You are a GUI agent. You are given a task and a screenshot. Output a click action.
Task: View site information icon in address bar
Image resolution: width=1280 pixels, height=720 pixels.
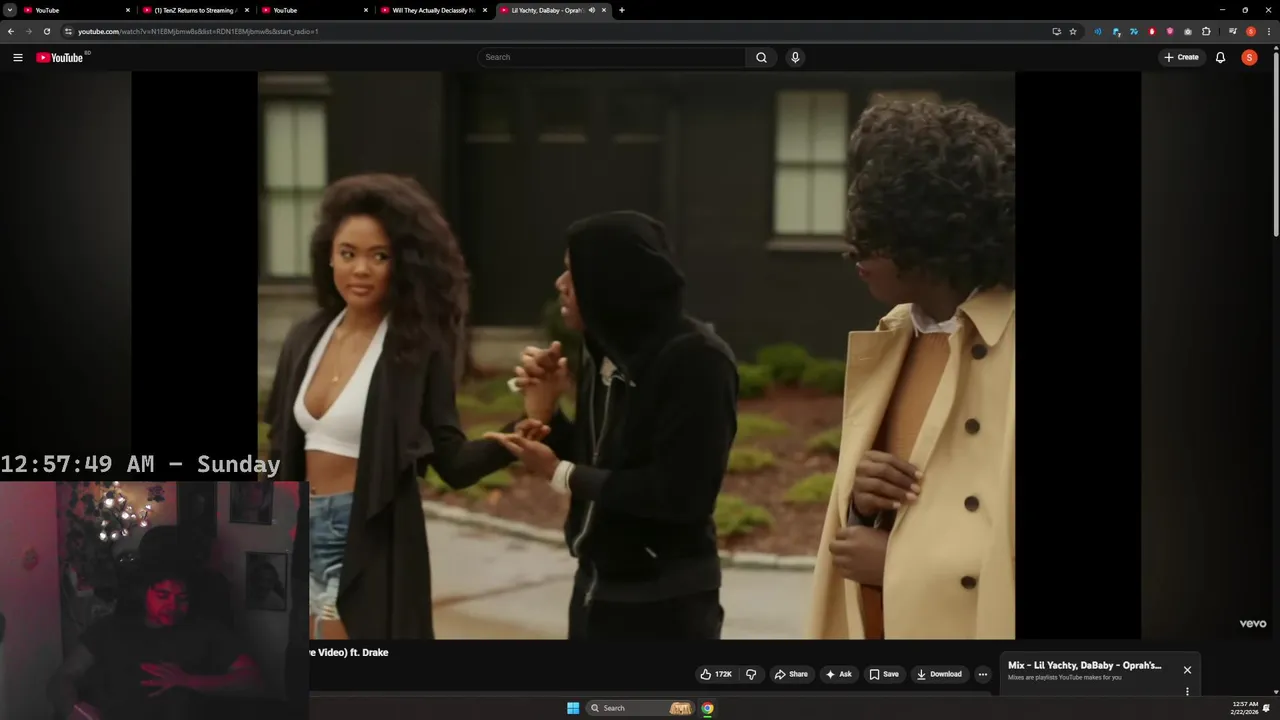point(68,31)
